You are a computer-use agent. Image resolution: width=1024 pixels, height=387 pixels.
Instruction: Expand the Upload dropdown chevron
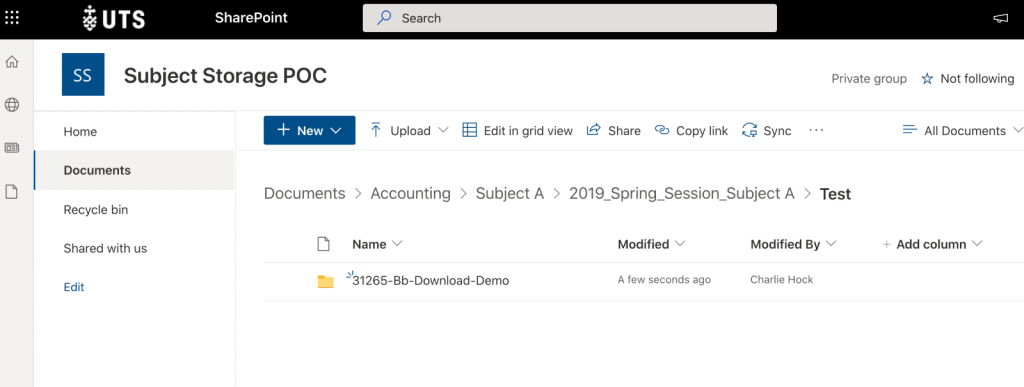(x=443, y=131)
